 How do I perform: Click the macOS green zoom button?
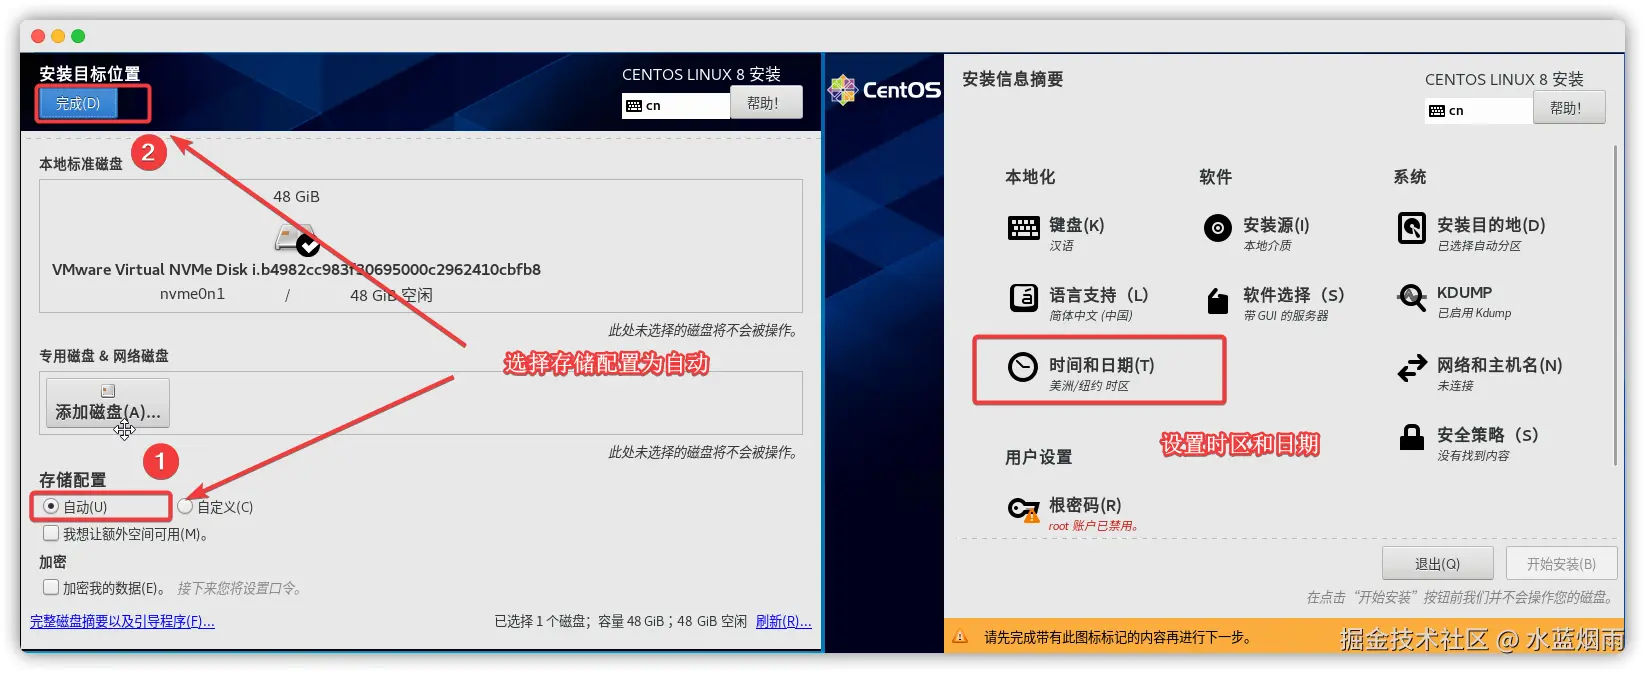tap(78, 36)
